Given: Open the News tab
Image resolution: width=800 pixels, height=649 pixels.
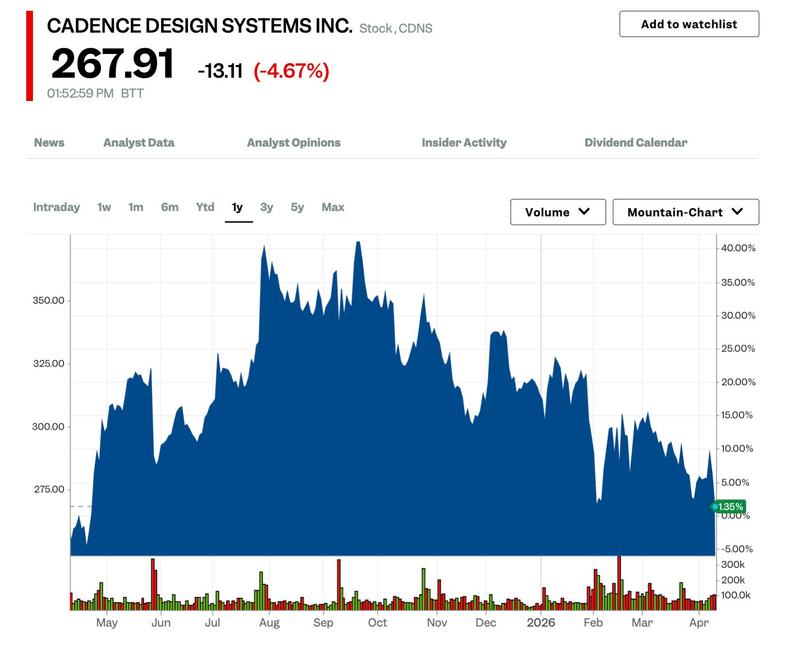Looking at the screenshot, I should pos(49,142).
